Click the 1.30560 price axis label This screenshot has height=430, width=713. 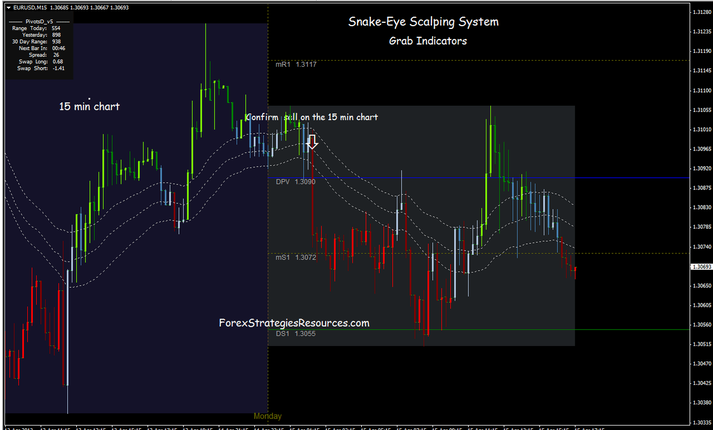coord(702,325)
